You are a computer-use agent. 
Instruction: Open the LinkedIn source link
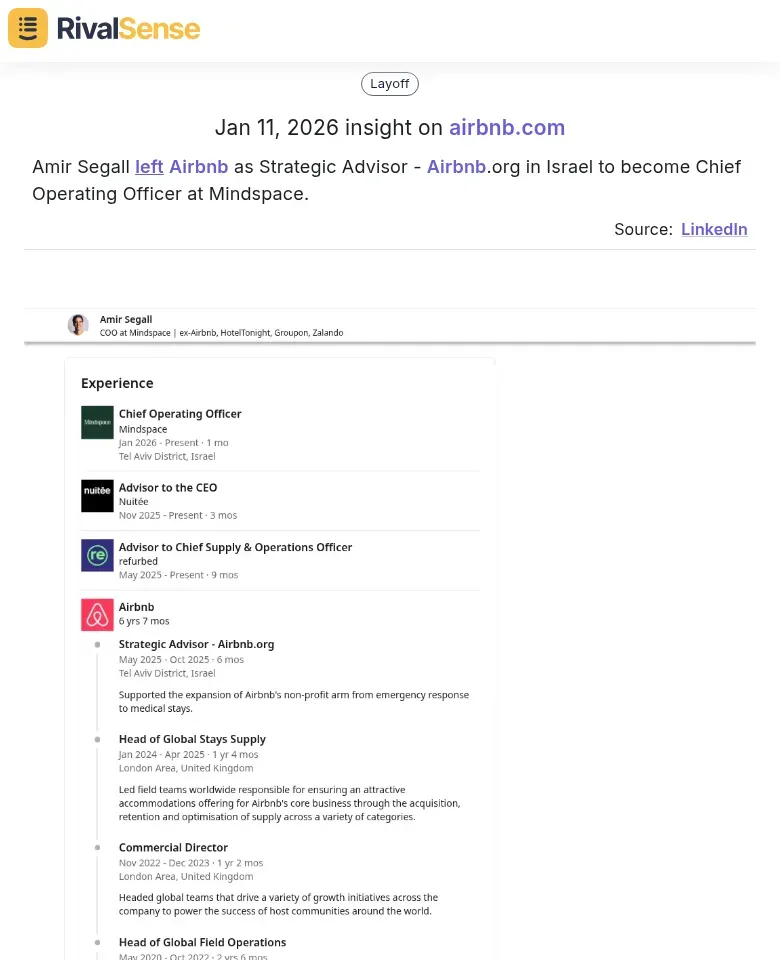point(714,229)
